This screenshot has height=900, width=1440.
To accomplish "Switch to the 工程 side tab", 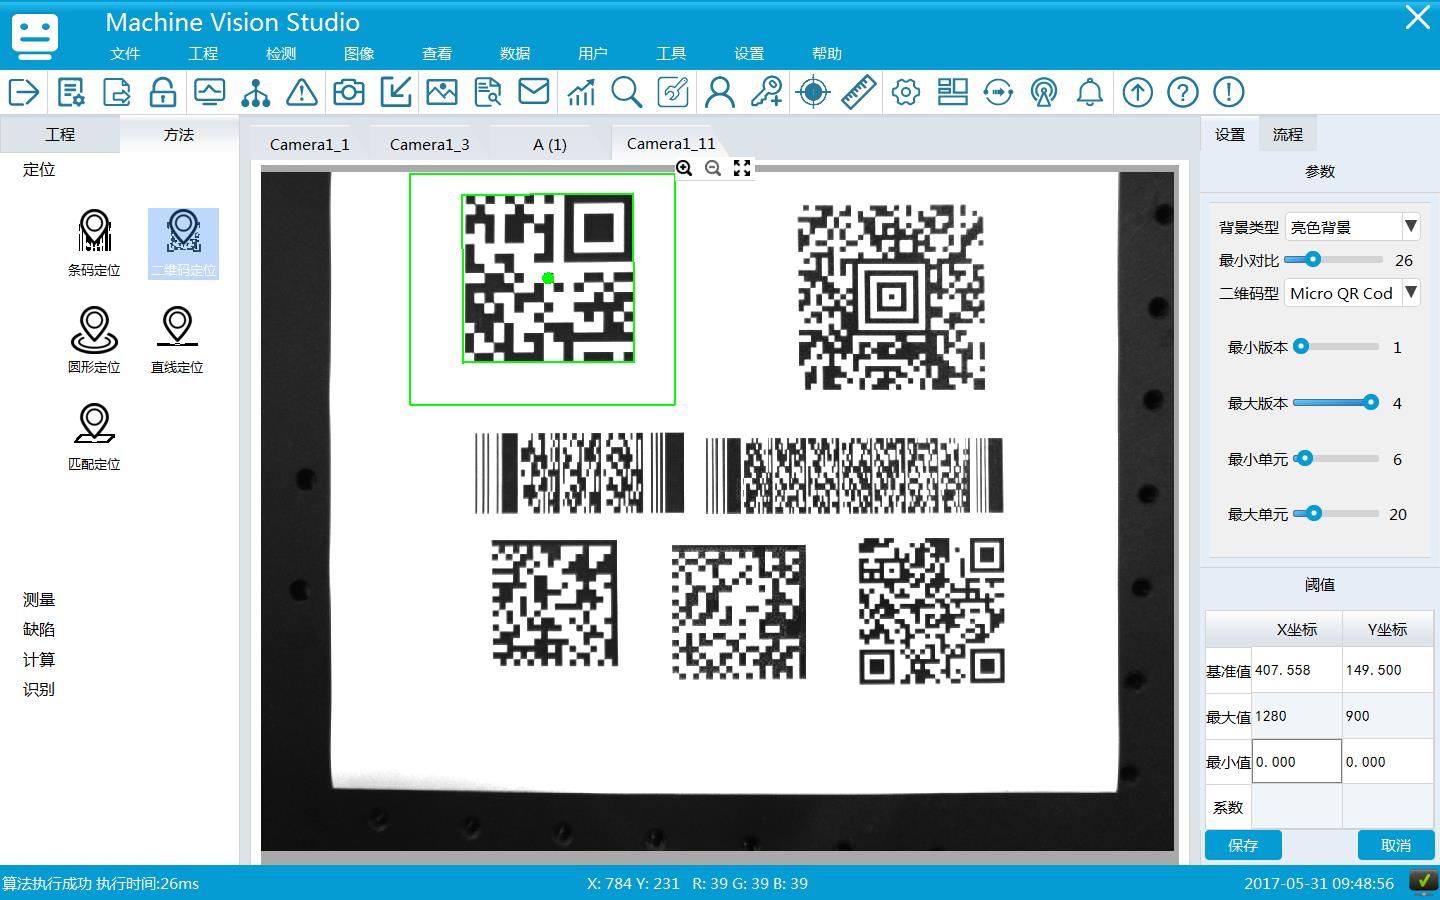I will click(60, 134).
